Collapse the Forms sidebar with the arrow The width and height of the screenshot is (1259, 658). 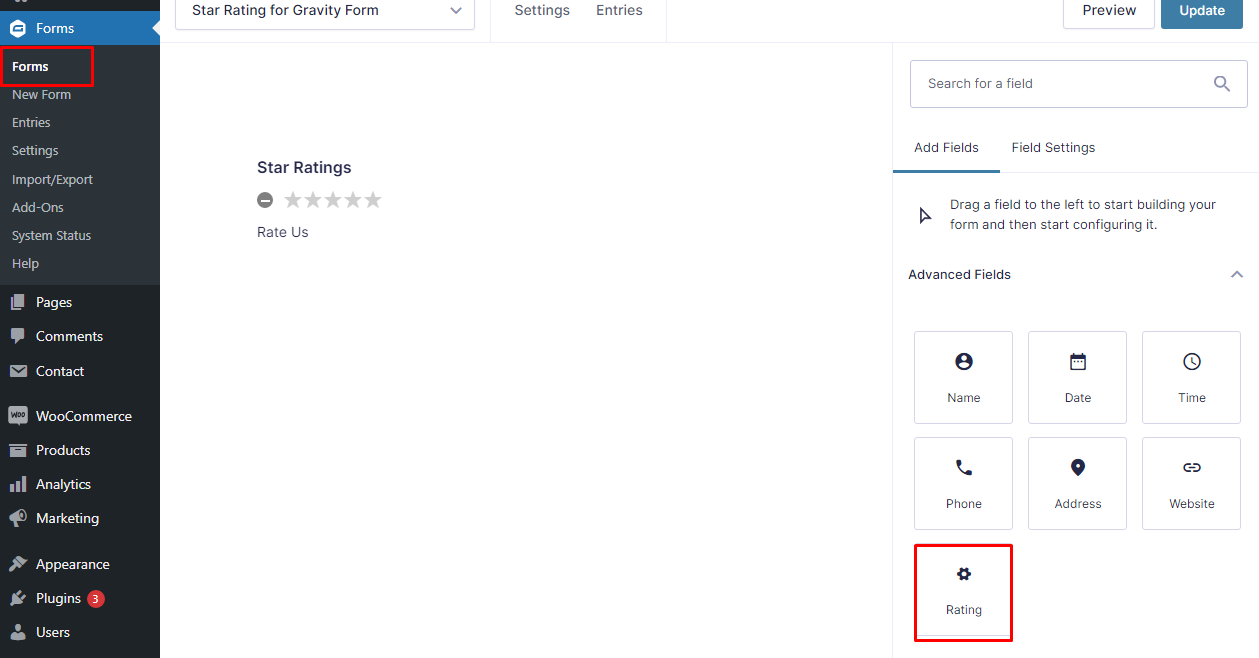(157, 28)
